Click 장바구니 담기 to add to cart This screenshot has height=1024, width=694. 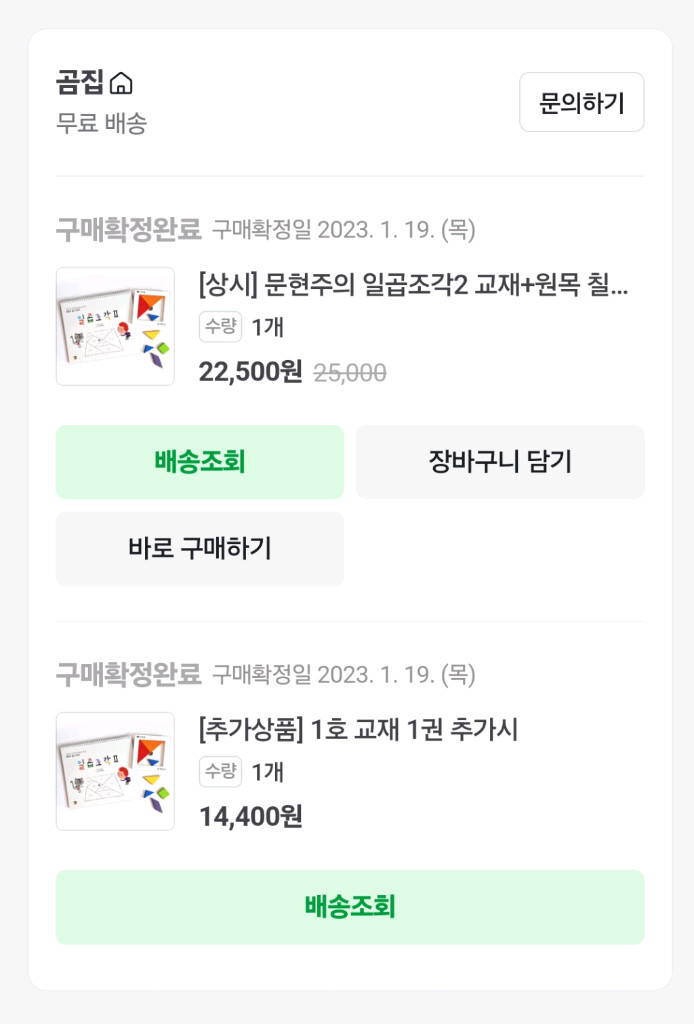(x=500, y=462)
